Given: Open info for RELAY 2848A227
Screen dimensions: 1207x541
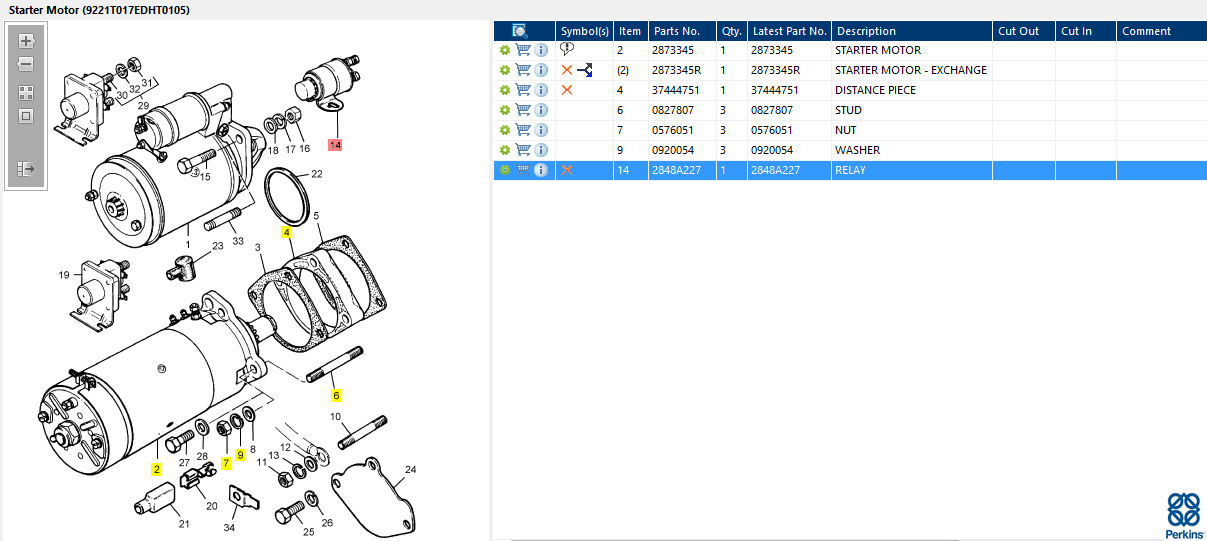Looking at the screenshot, I should 541,170.
